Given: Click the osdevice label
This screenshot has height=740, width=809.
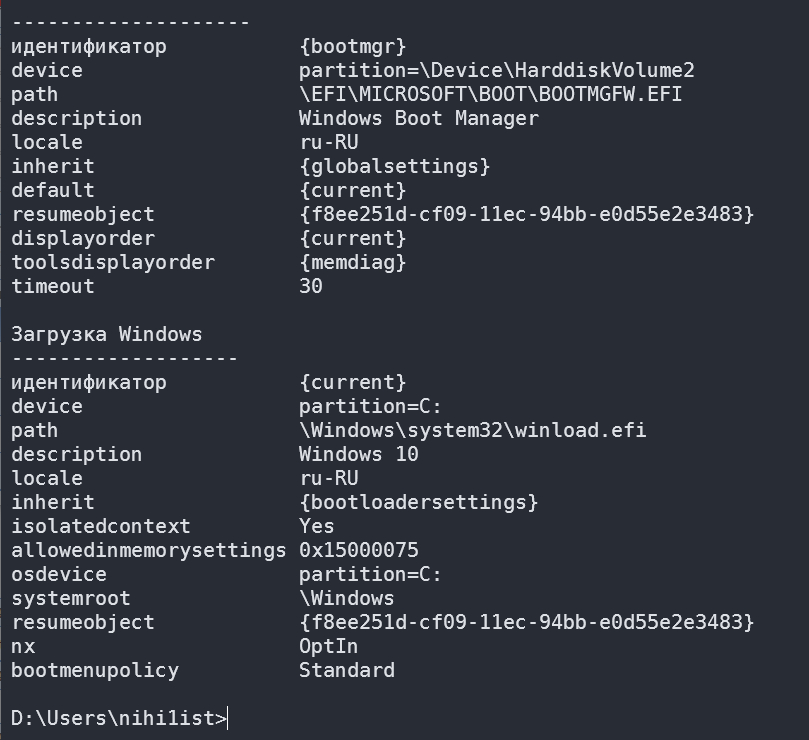Looking at the screenshot, I should tap(59, 575).
